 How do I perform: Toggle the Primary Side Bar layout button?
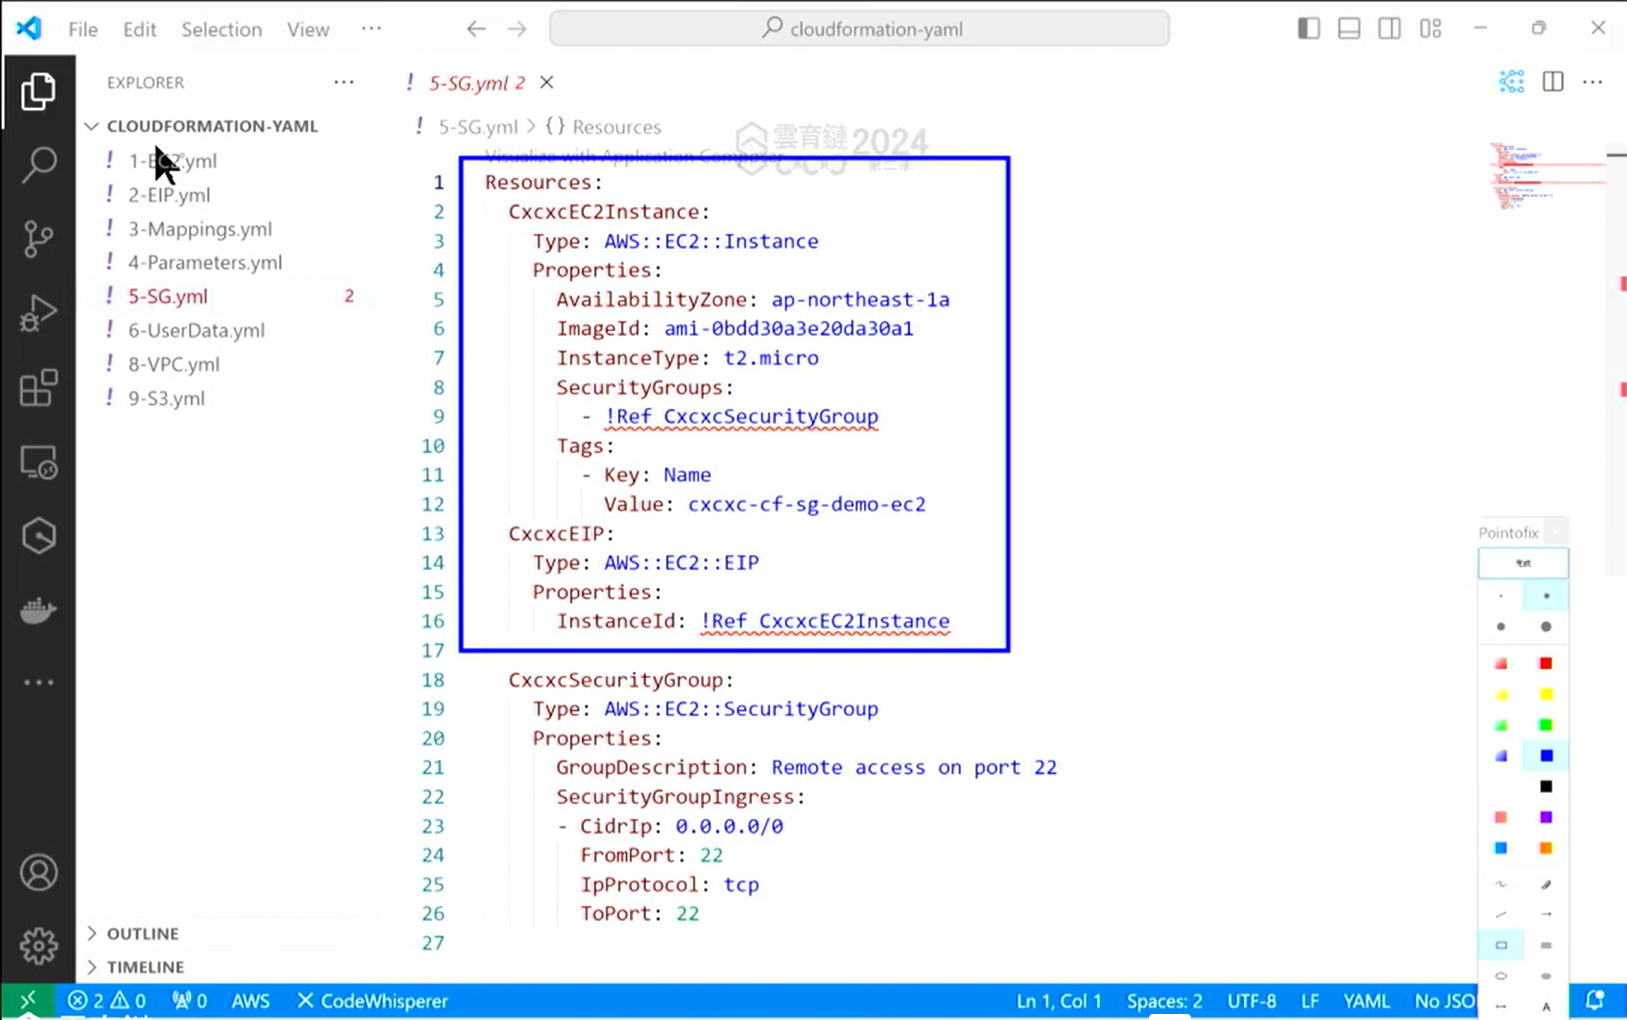tap(1308, 29)
